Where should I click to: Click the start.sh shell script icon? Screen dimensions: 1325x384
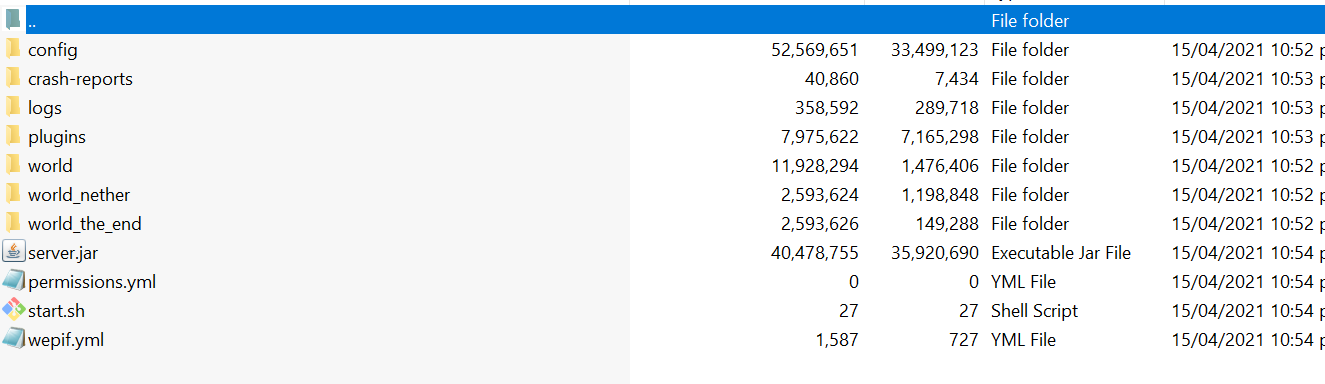click(13, 310)
